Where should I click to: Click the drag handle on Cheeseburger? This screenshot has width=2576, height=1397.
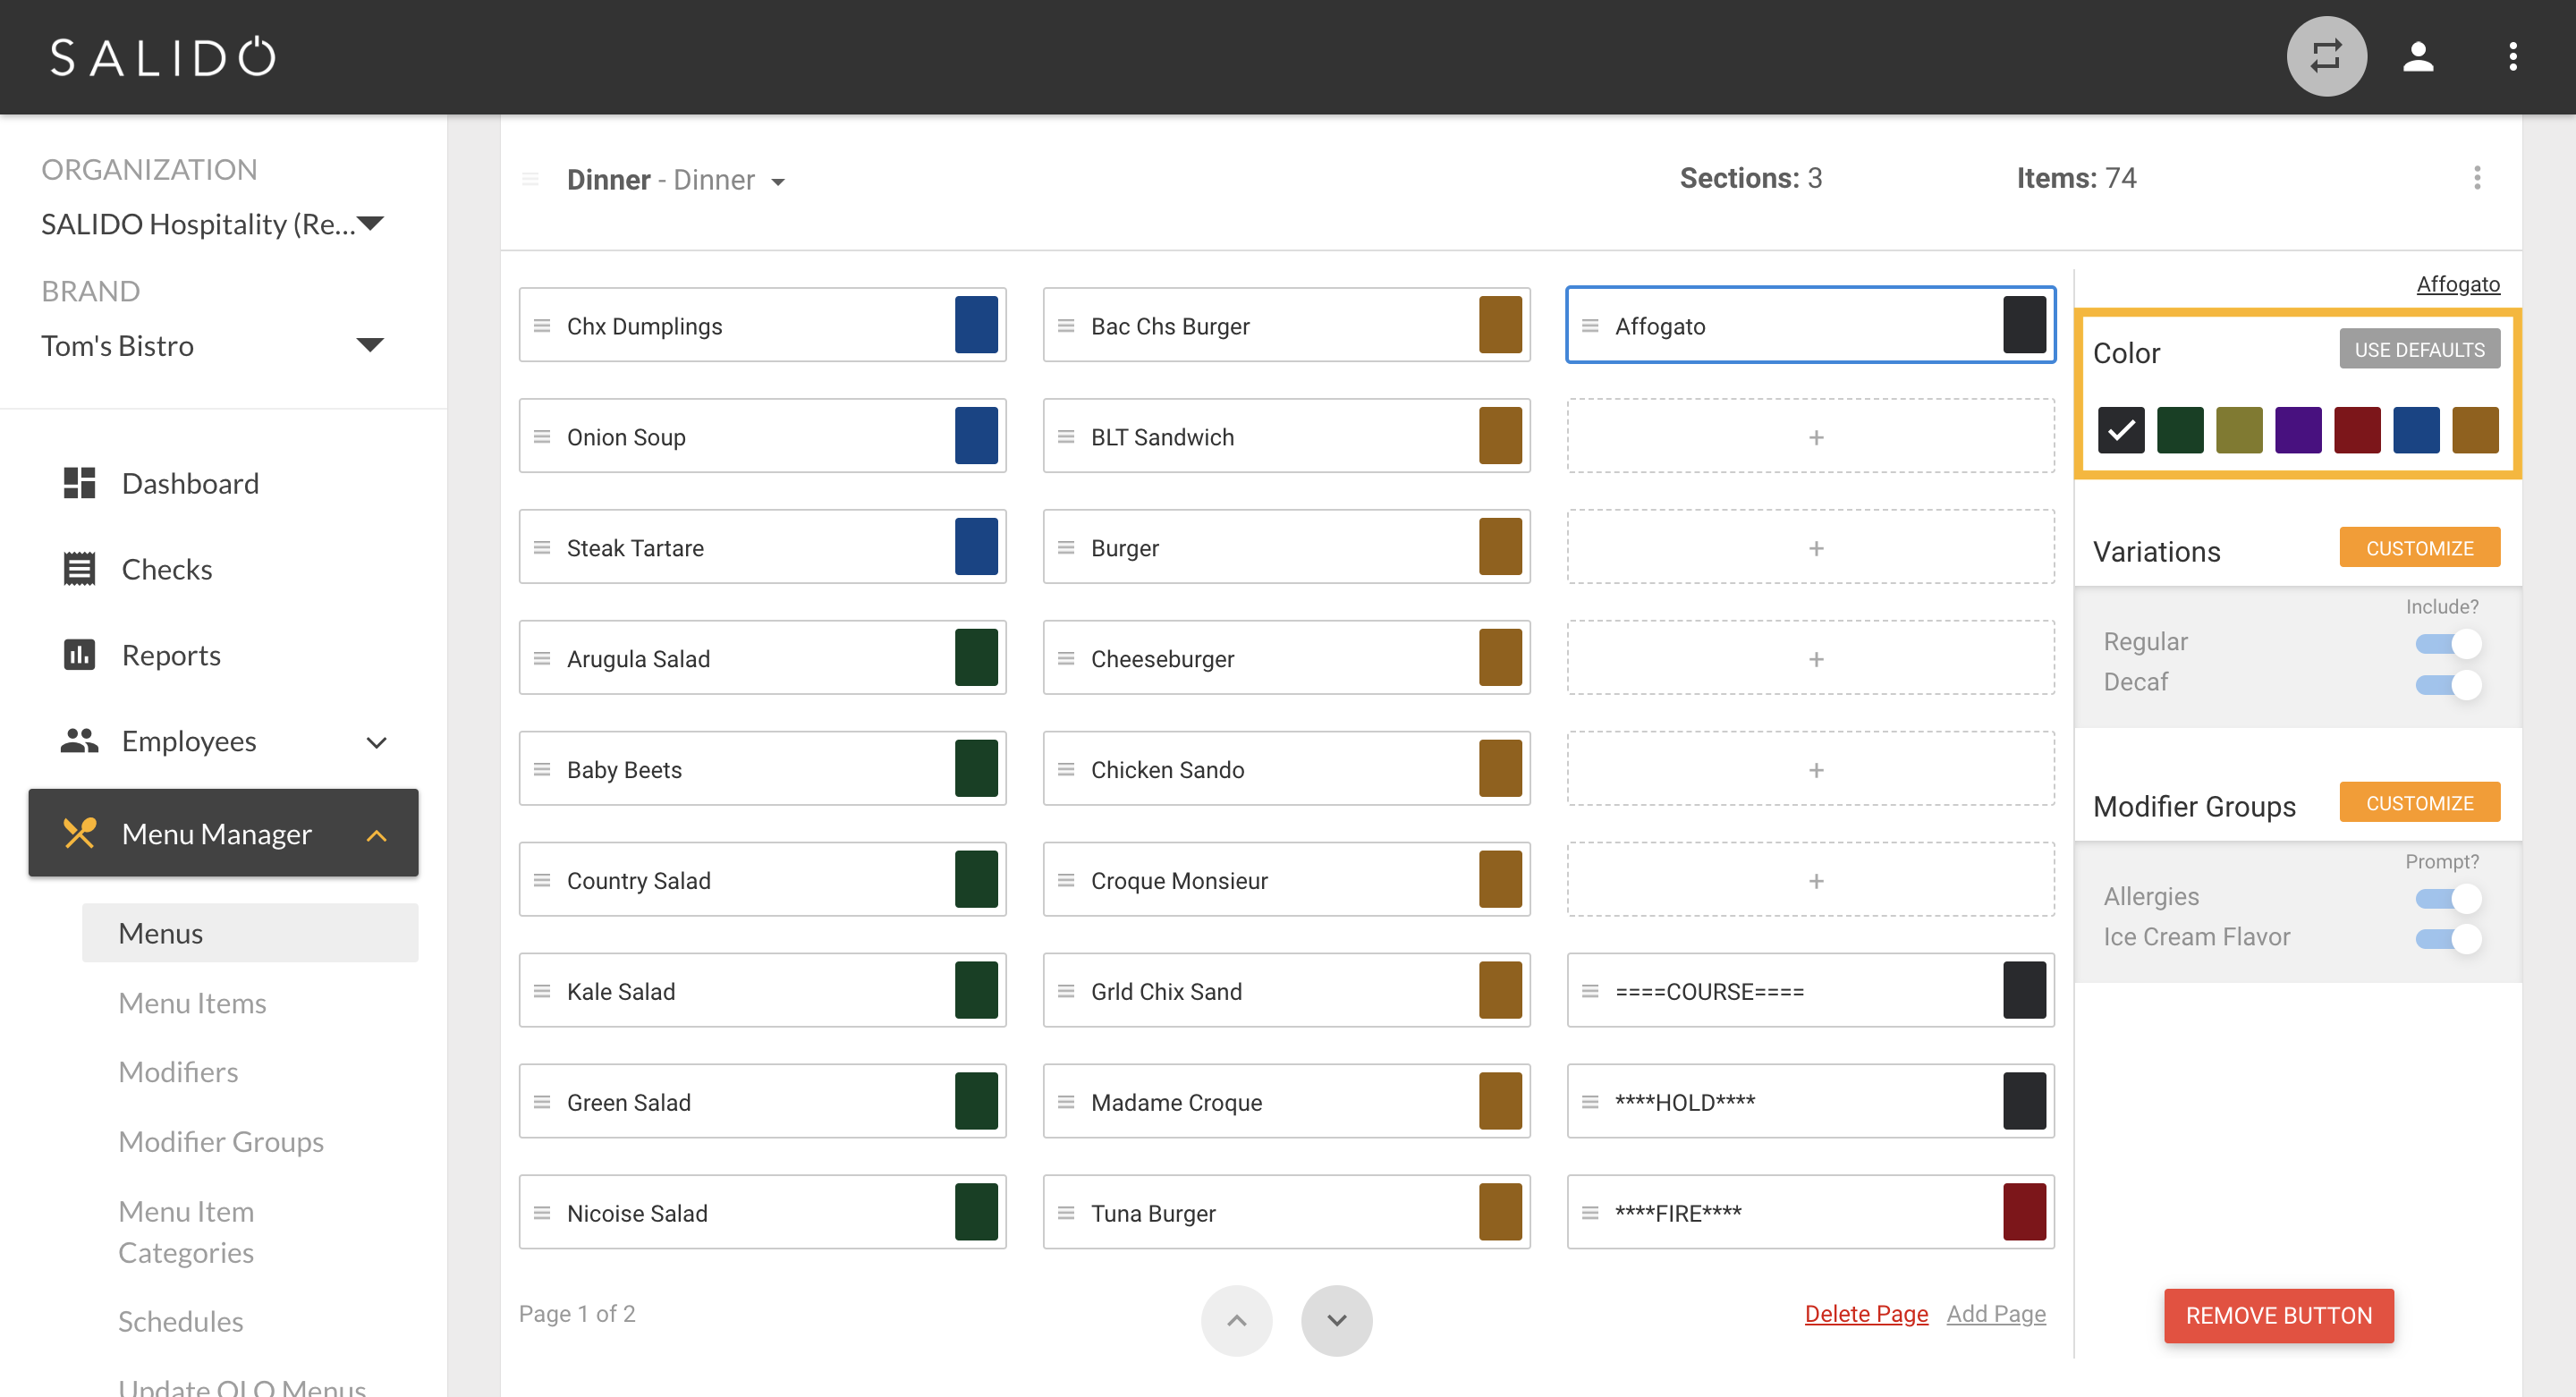(1066, 659)
